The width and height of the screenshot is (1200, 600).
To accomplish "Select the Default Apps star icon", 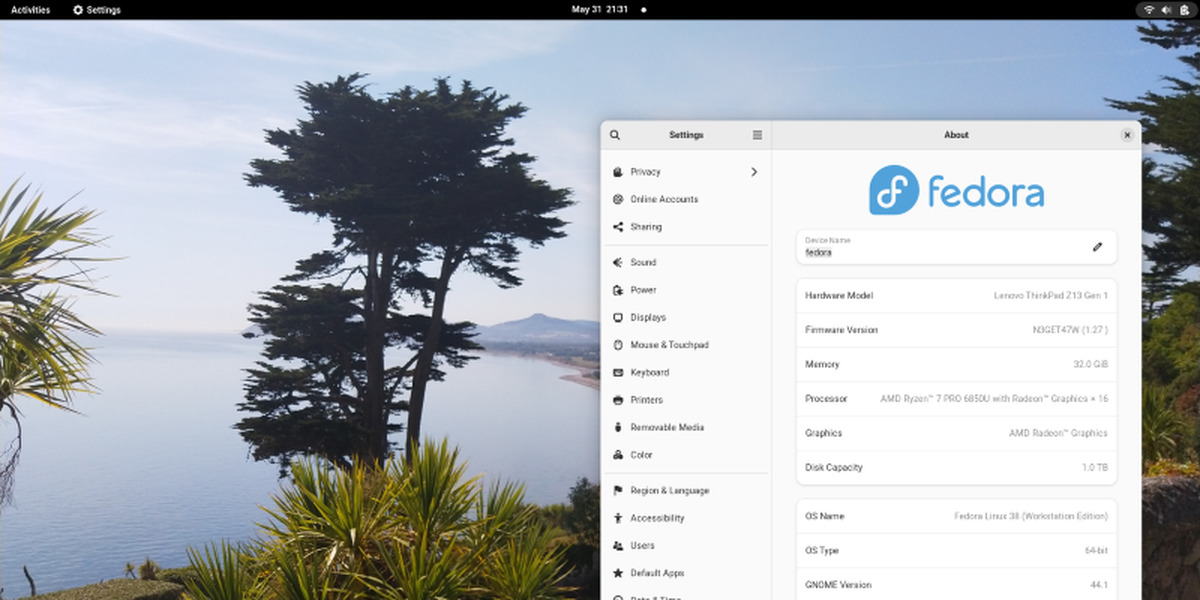I will coord(619,573).
